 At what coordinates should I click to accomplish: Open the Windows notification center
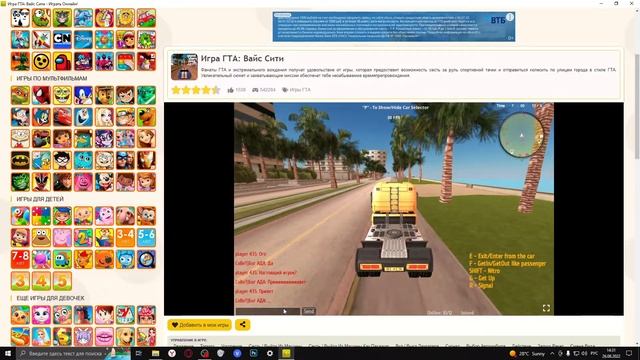click(629, 353)
